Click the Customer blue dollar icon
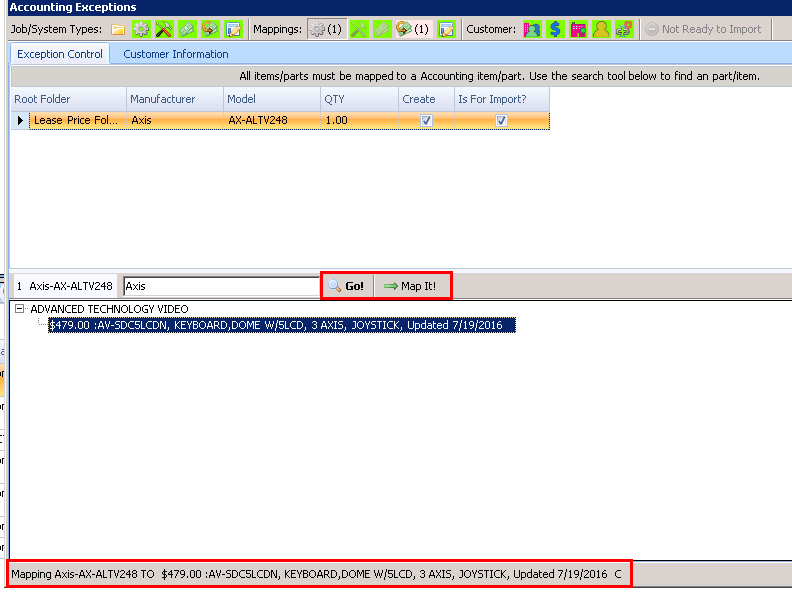The width and height of the screenshot is (792, 593). pyautogui.click(x=555, y=29)
